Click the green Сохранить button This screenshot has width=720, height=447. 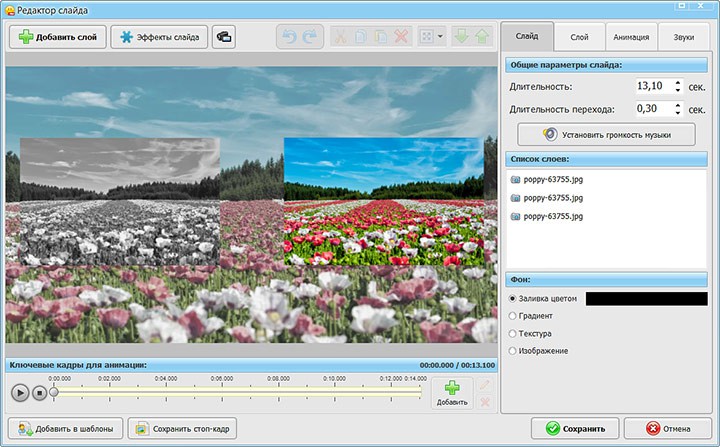coord(574,428)
